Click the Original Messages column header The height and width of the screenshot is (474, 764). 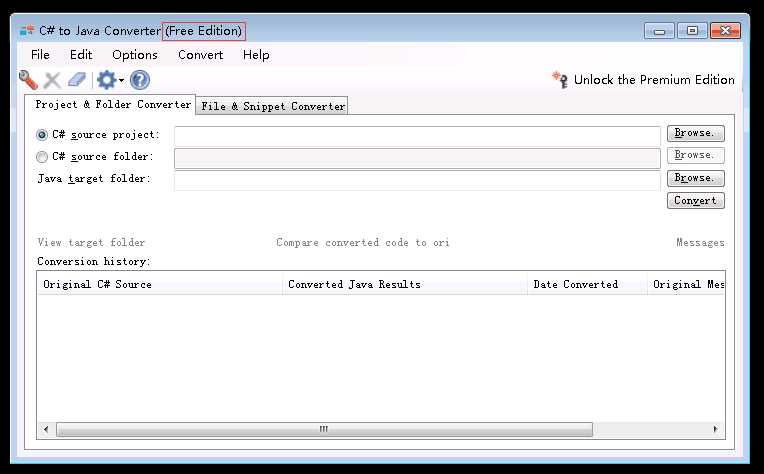686,284
